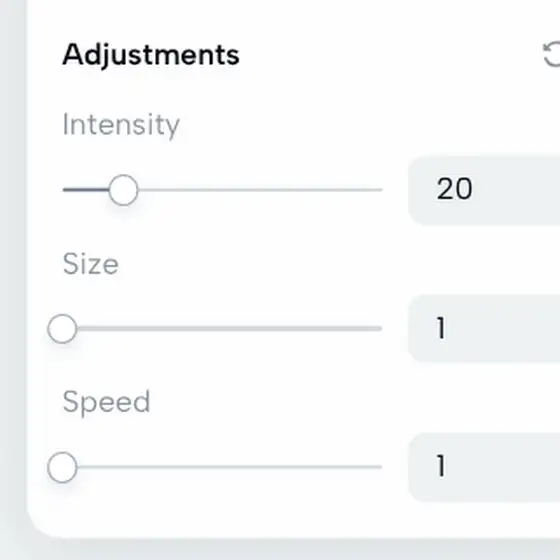Image resolution: width=560 pixels, height=560 pixels.
Task: Click the Speed label text
Action: pyautogui.click(x=106, y=403)
